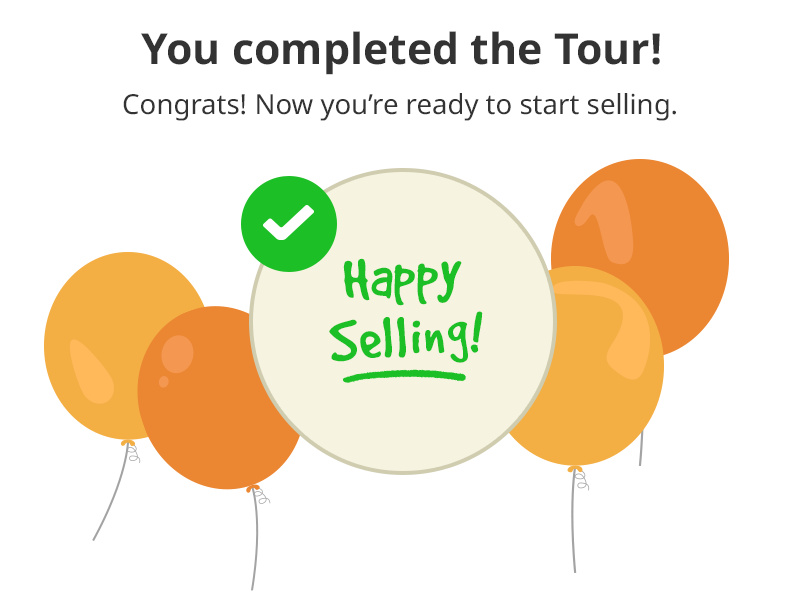
Task: Click the handwritten word "Happy"
Action: pos(402,280)
